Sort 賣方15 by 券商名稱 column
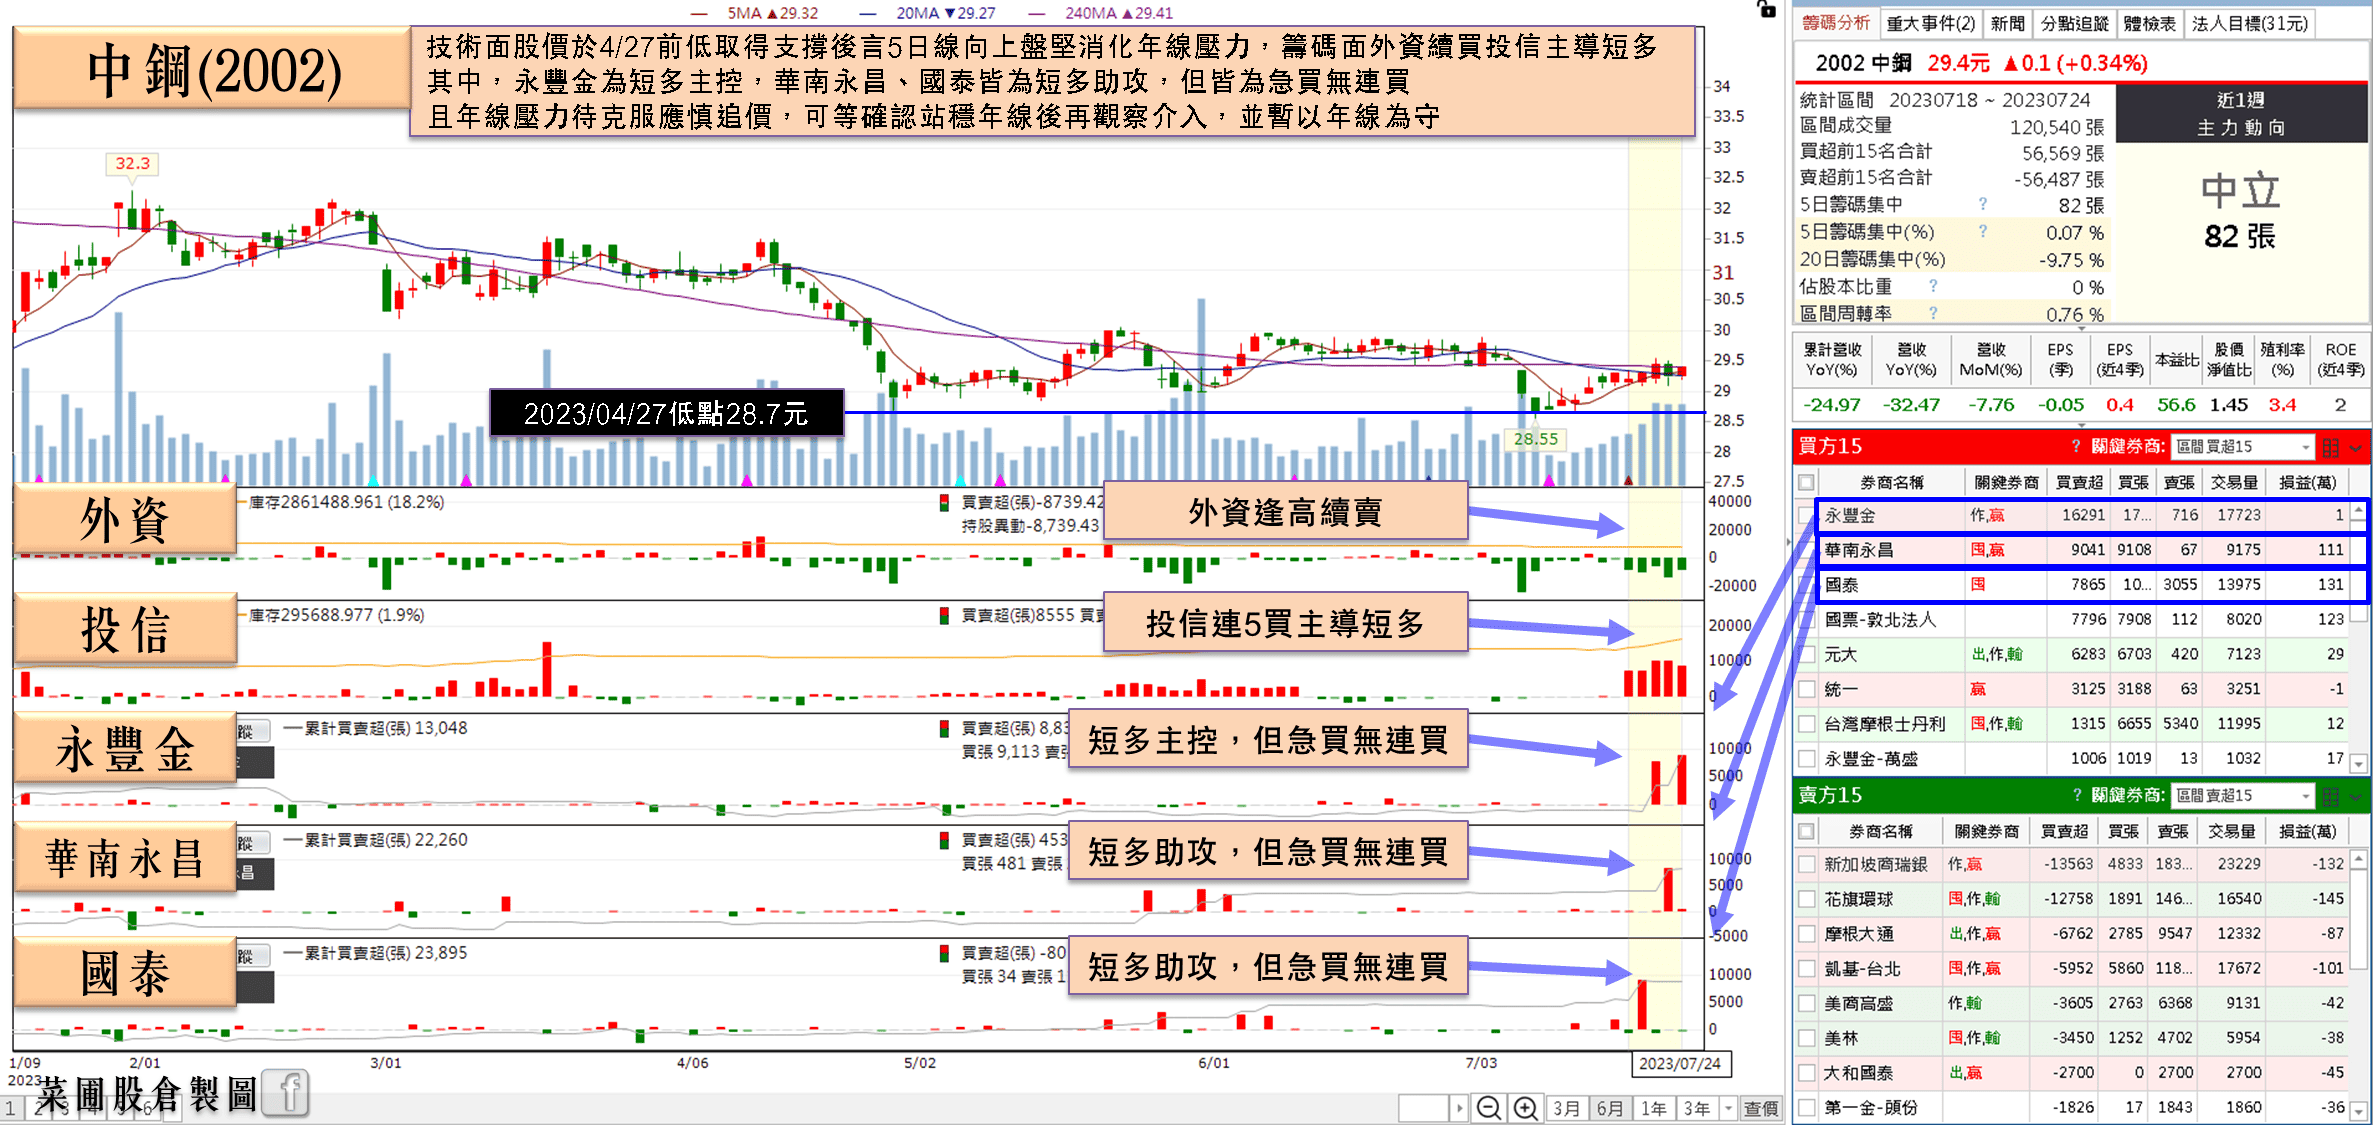 tap(1880, 831)
